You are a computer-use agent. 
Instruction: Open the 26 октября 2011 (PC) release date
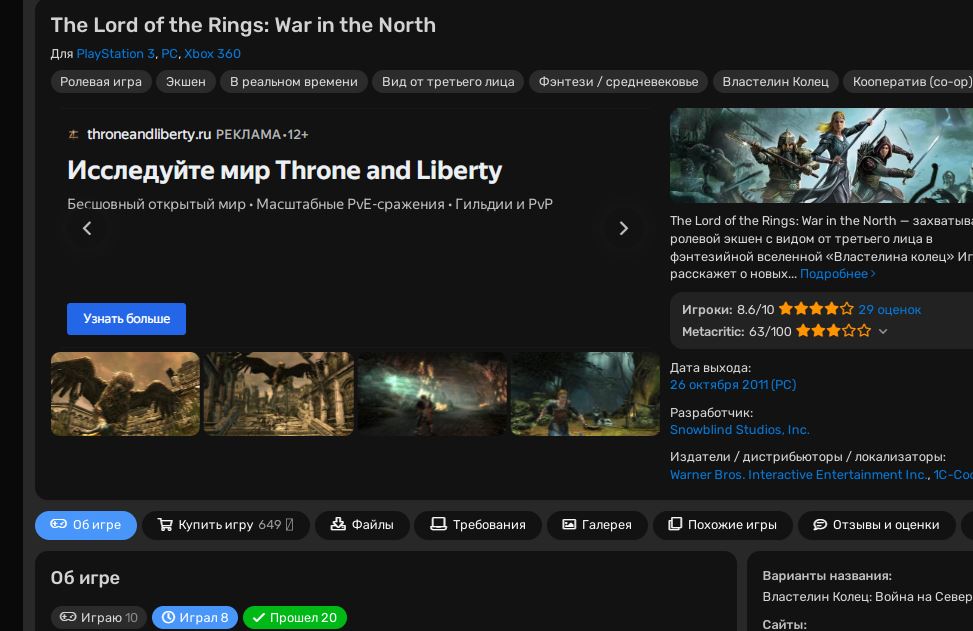tap(733, 385)
